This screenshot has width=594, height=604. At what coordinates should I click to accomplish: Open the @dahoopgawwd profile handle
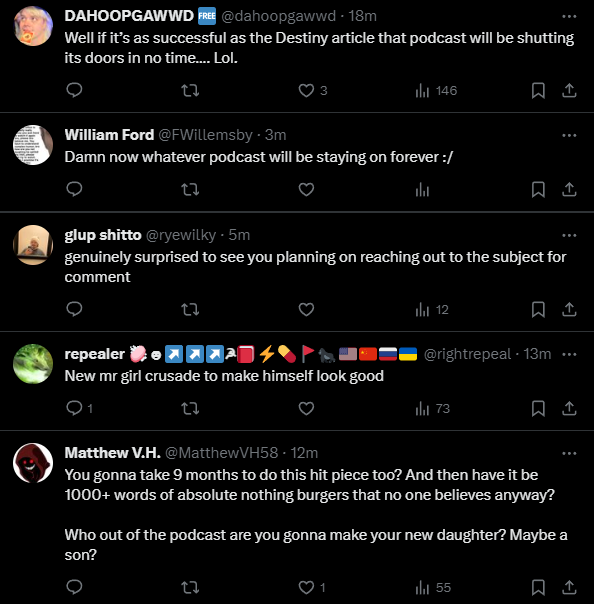coord(279,16)
